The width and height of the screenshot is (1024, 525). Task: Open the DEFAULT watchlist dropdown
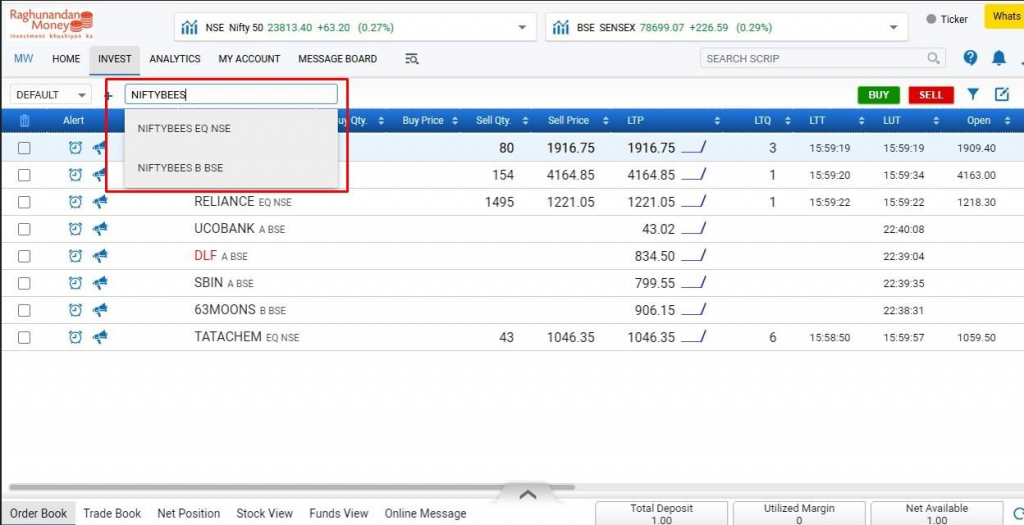coord(50,95)
